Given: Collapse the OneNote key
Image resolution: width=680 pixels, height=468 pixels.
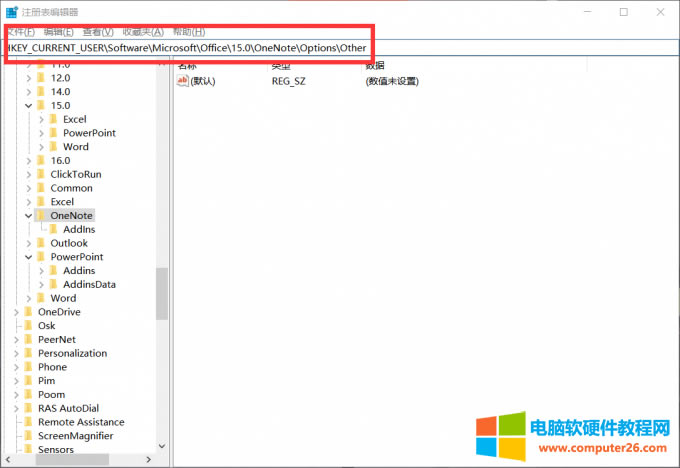Looking at the screenshot, I should 29,216.
